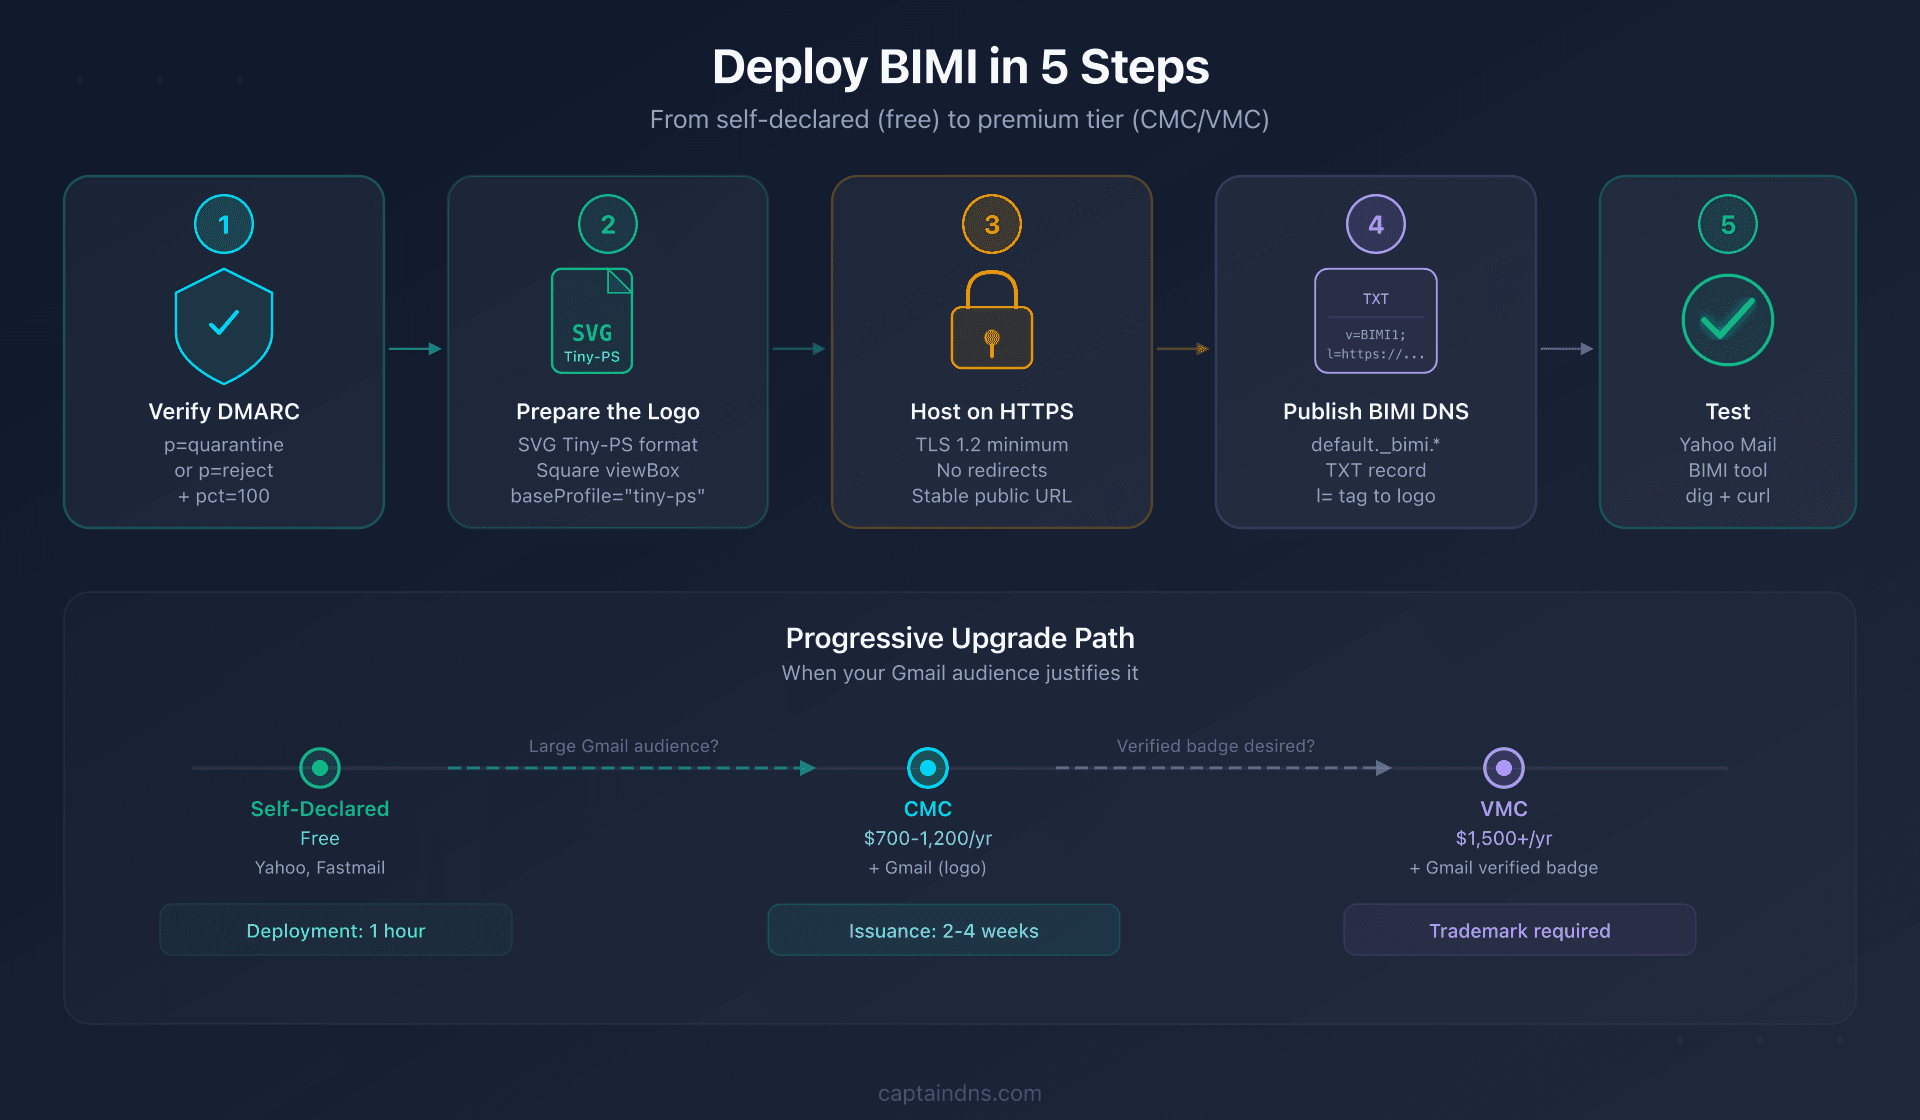Click the step 1 number badge
The width and height of the screenshot is (1920, 1120).
click(x=223, y=224)
